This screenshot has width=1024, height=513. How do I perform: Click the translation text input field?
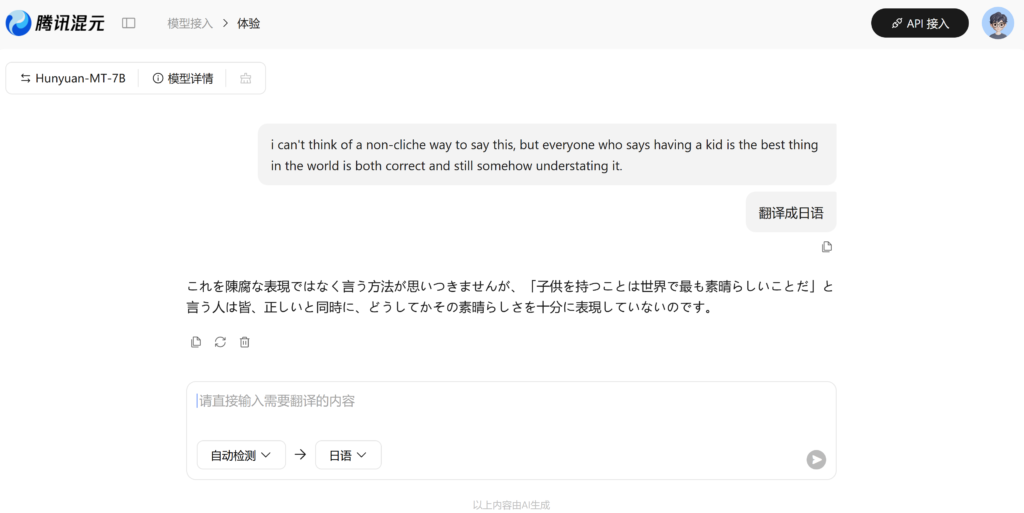coord(511,411)
